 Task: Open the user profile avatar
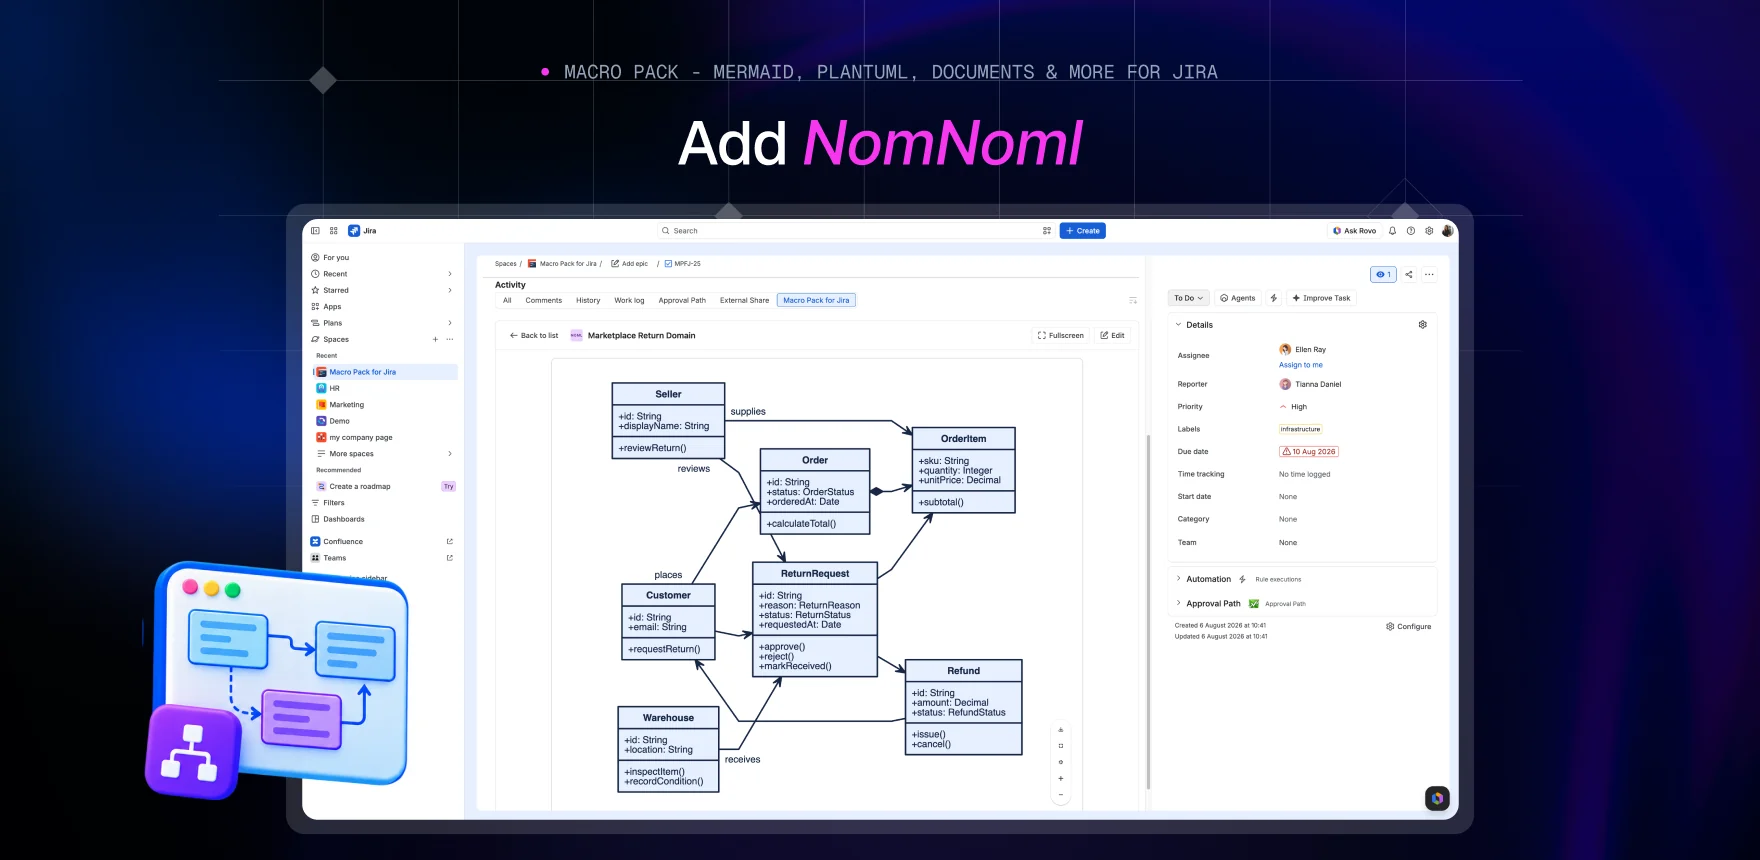pyautogui.click(x=1447, y=231)
